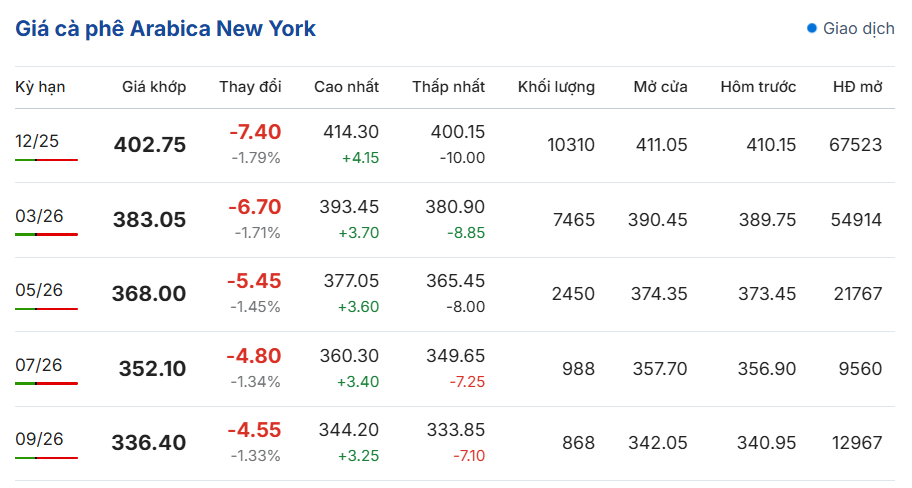
Task: Click the green-red range bar under 12/25
Action: pyautogui.click(x=46, y=159)
